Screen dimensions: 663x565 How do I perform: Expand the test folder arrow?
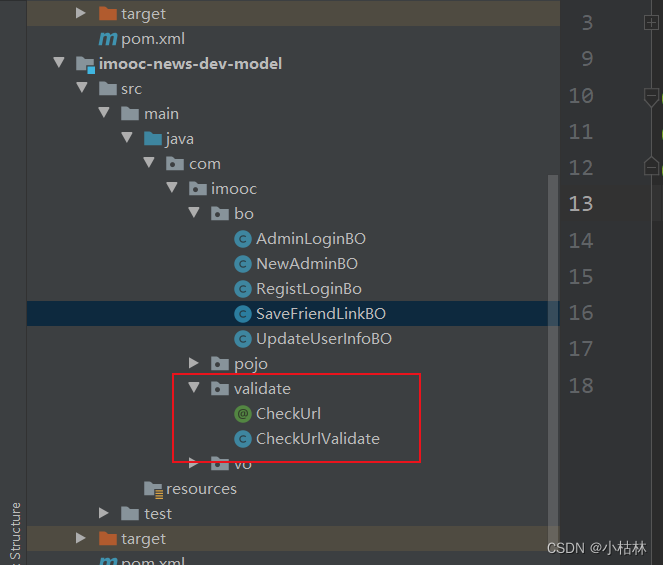(x=104, y=514)
